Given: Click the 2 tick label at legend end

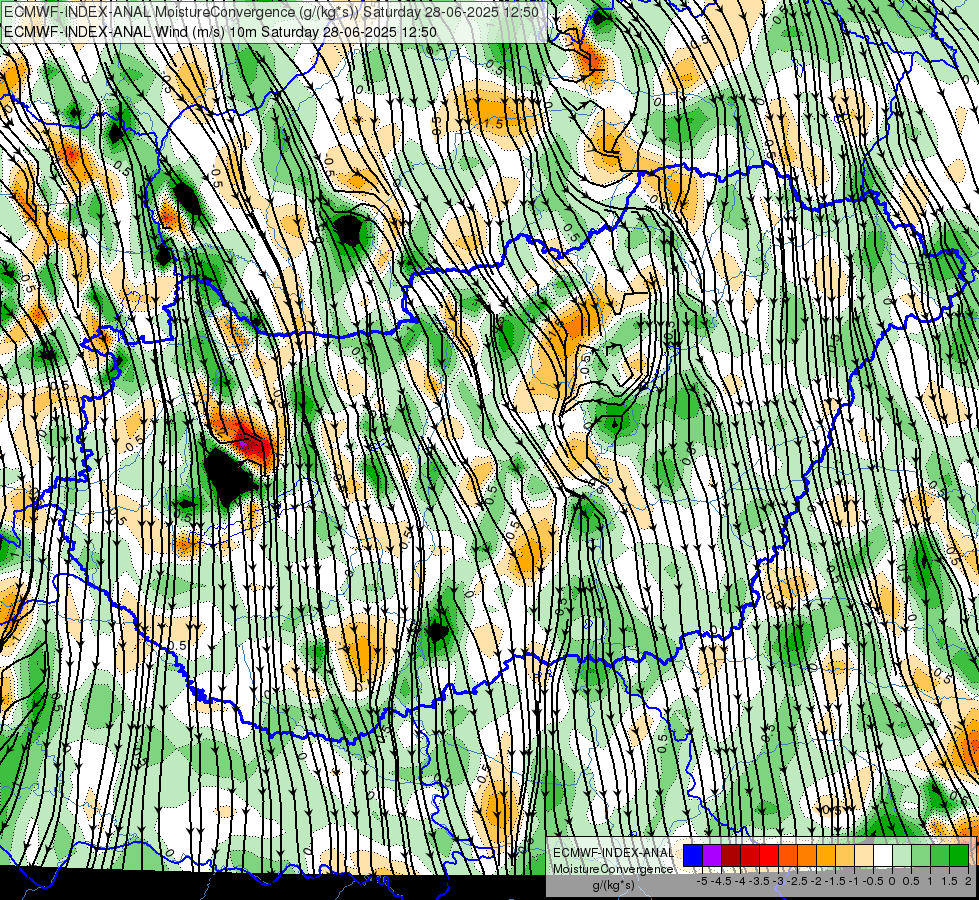Looking at the screenshot, I should (968, 881).
